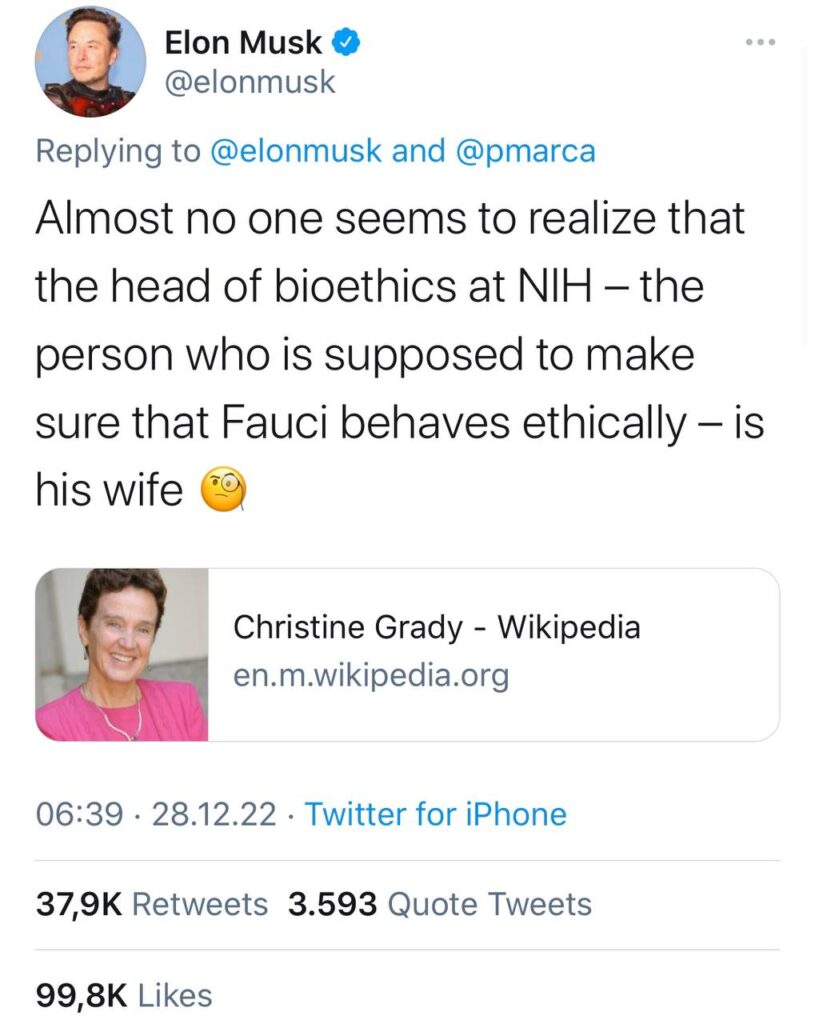Image resolution: width=815 pixels, height=1024 pixels.
Task: Open Christine Grady Wikipedia card photo
Action: coord(121,654)
